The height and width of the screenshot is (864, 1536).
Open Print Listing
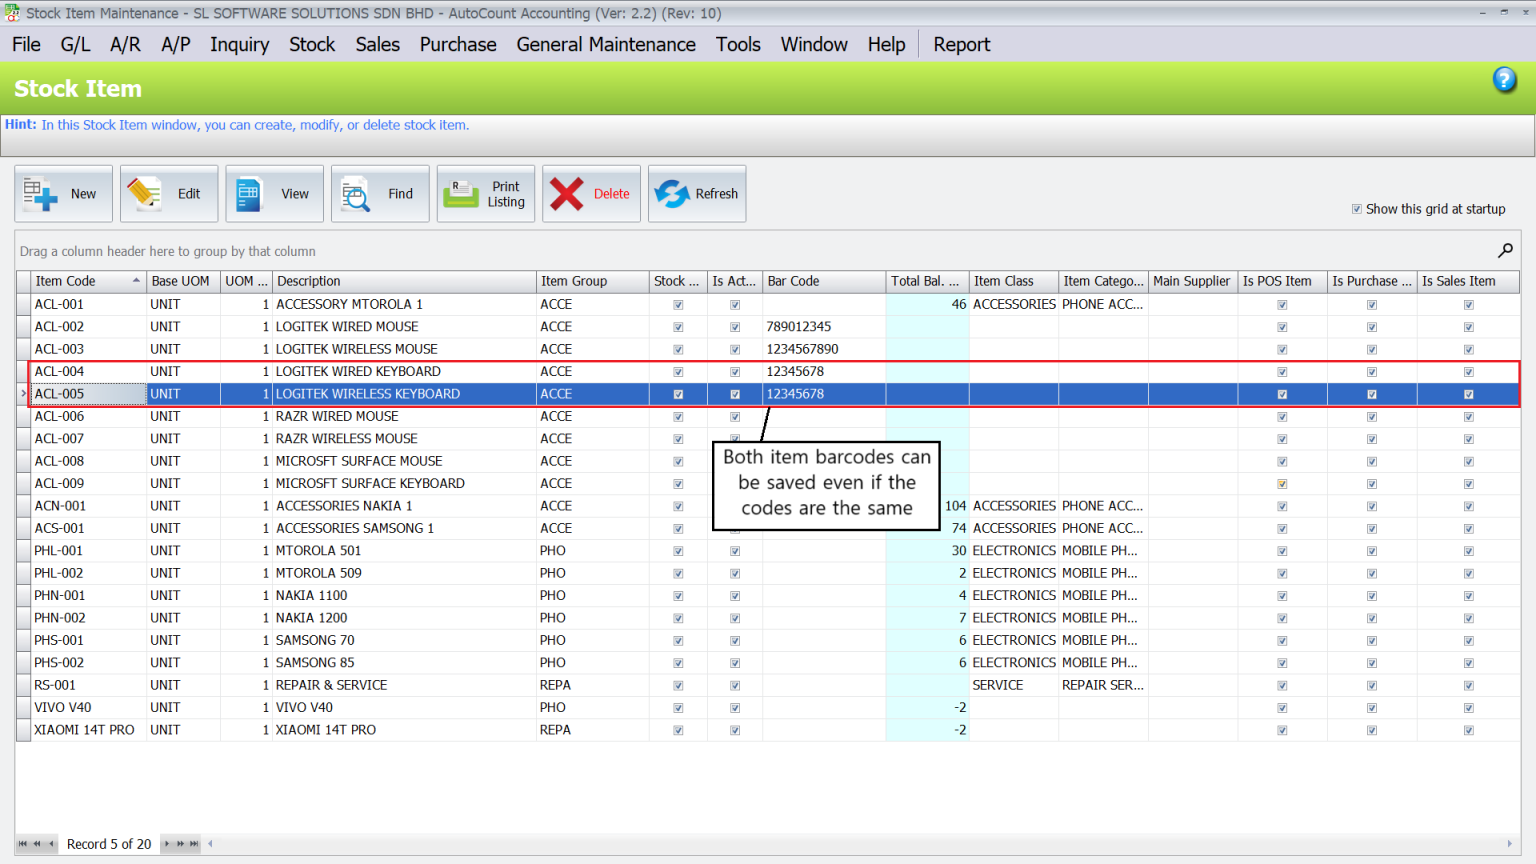485,193
